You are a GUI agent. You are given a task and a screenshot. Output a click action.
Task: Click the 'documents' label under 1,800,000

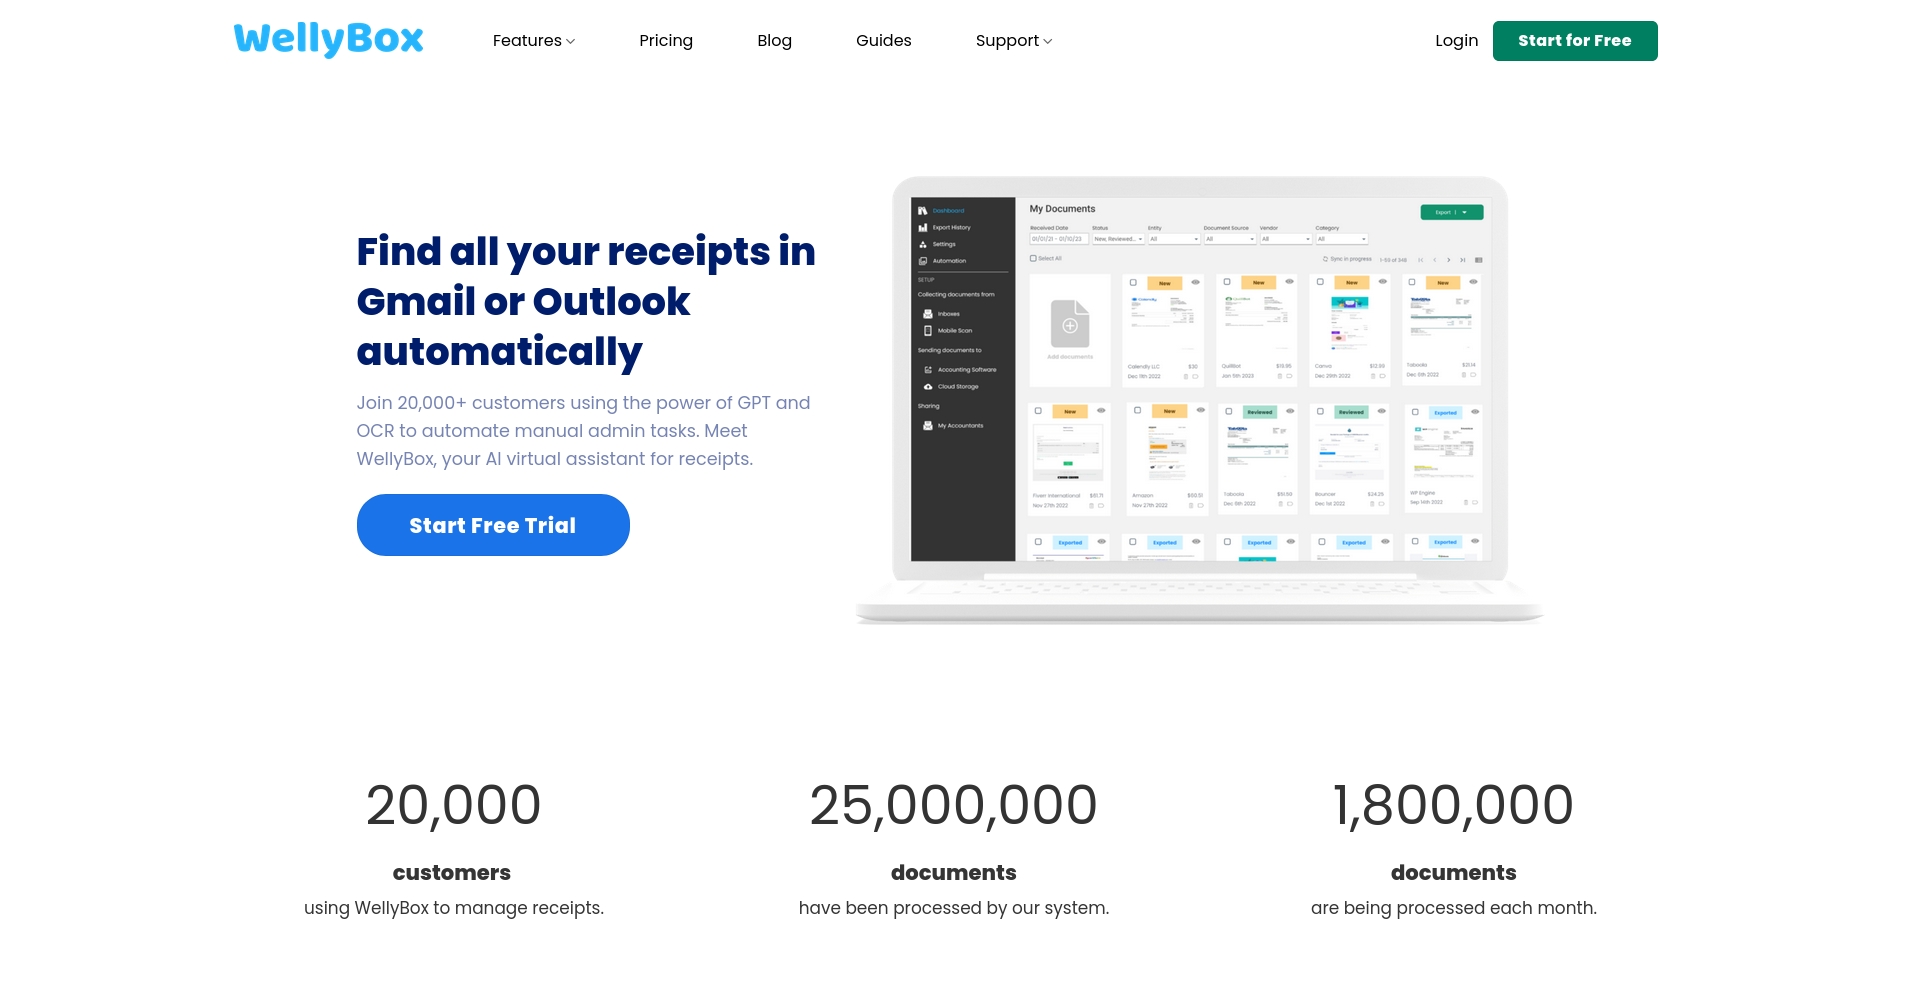tap(1454, 873)
